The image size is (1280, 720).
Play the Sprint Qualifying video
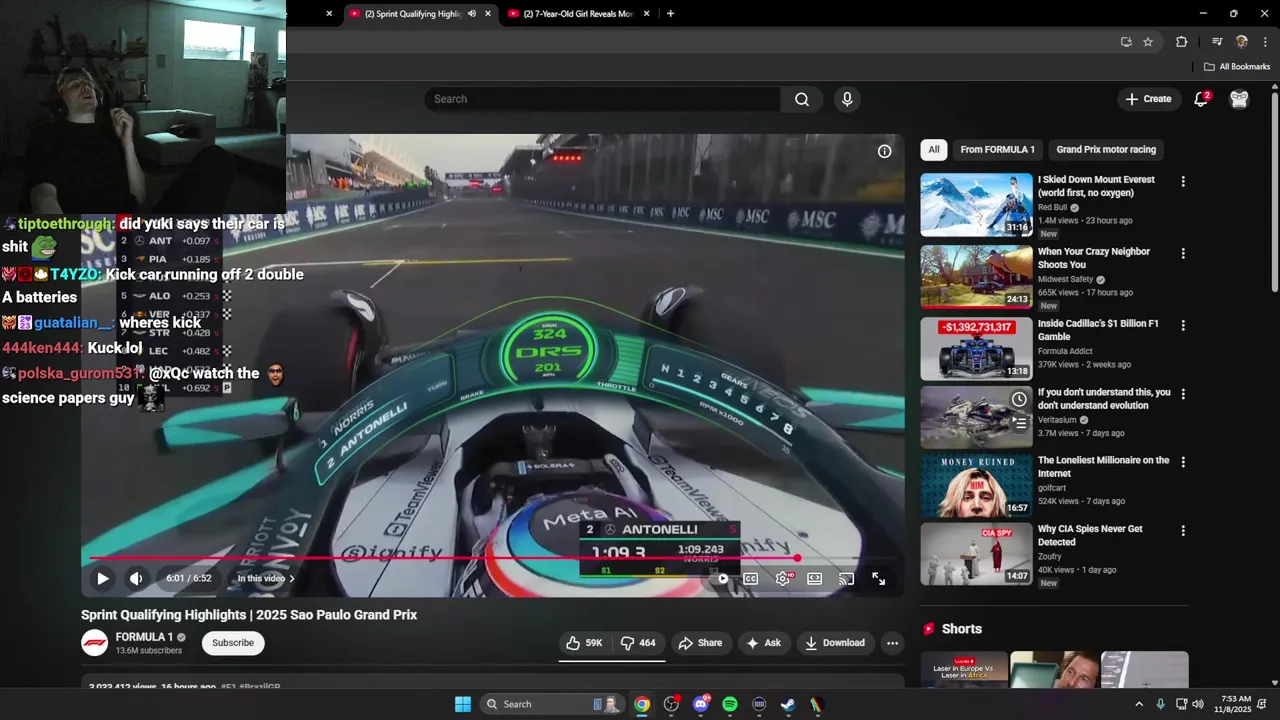[102, 578]
